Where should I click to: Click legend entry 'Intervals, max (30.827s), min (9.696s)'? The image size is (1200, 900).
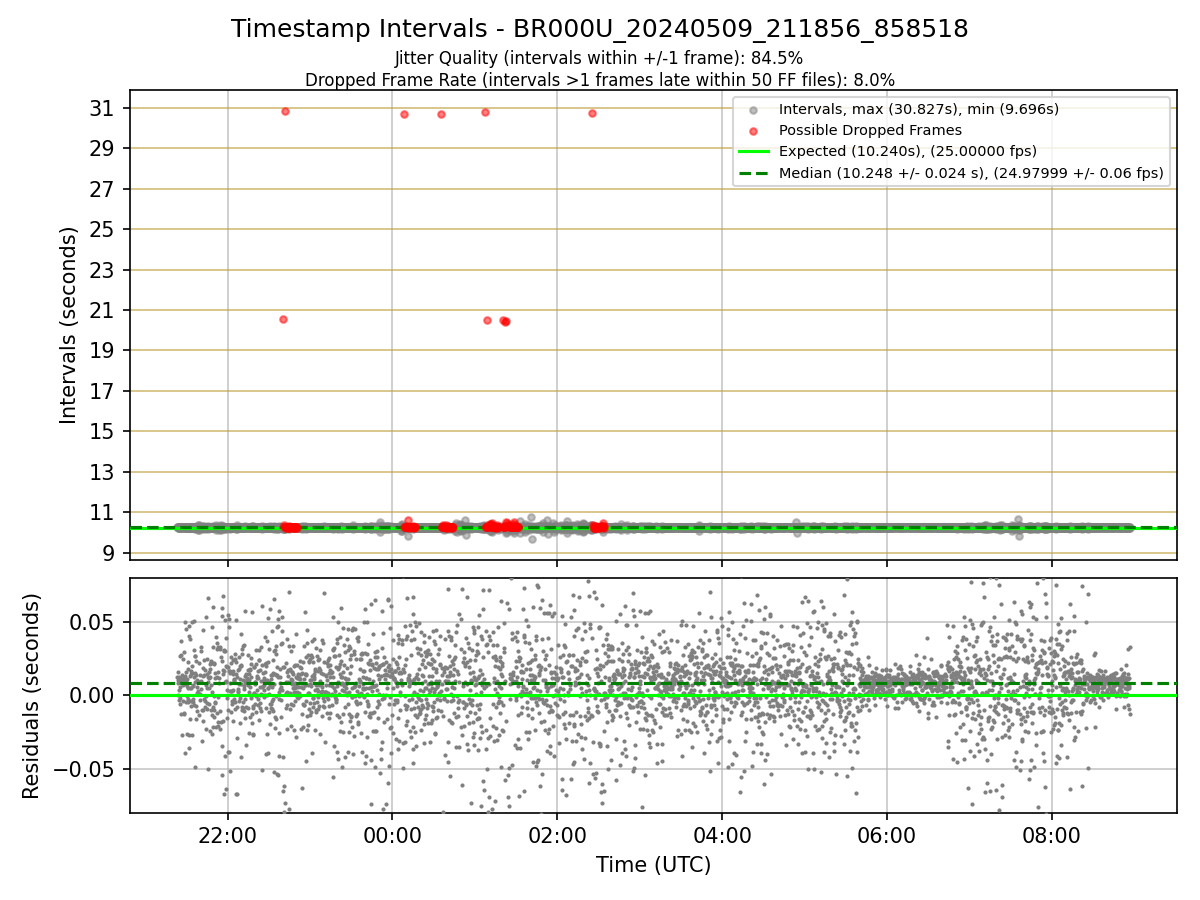(919, 109)
